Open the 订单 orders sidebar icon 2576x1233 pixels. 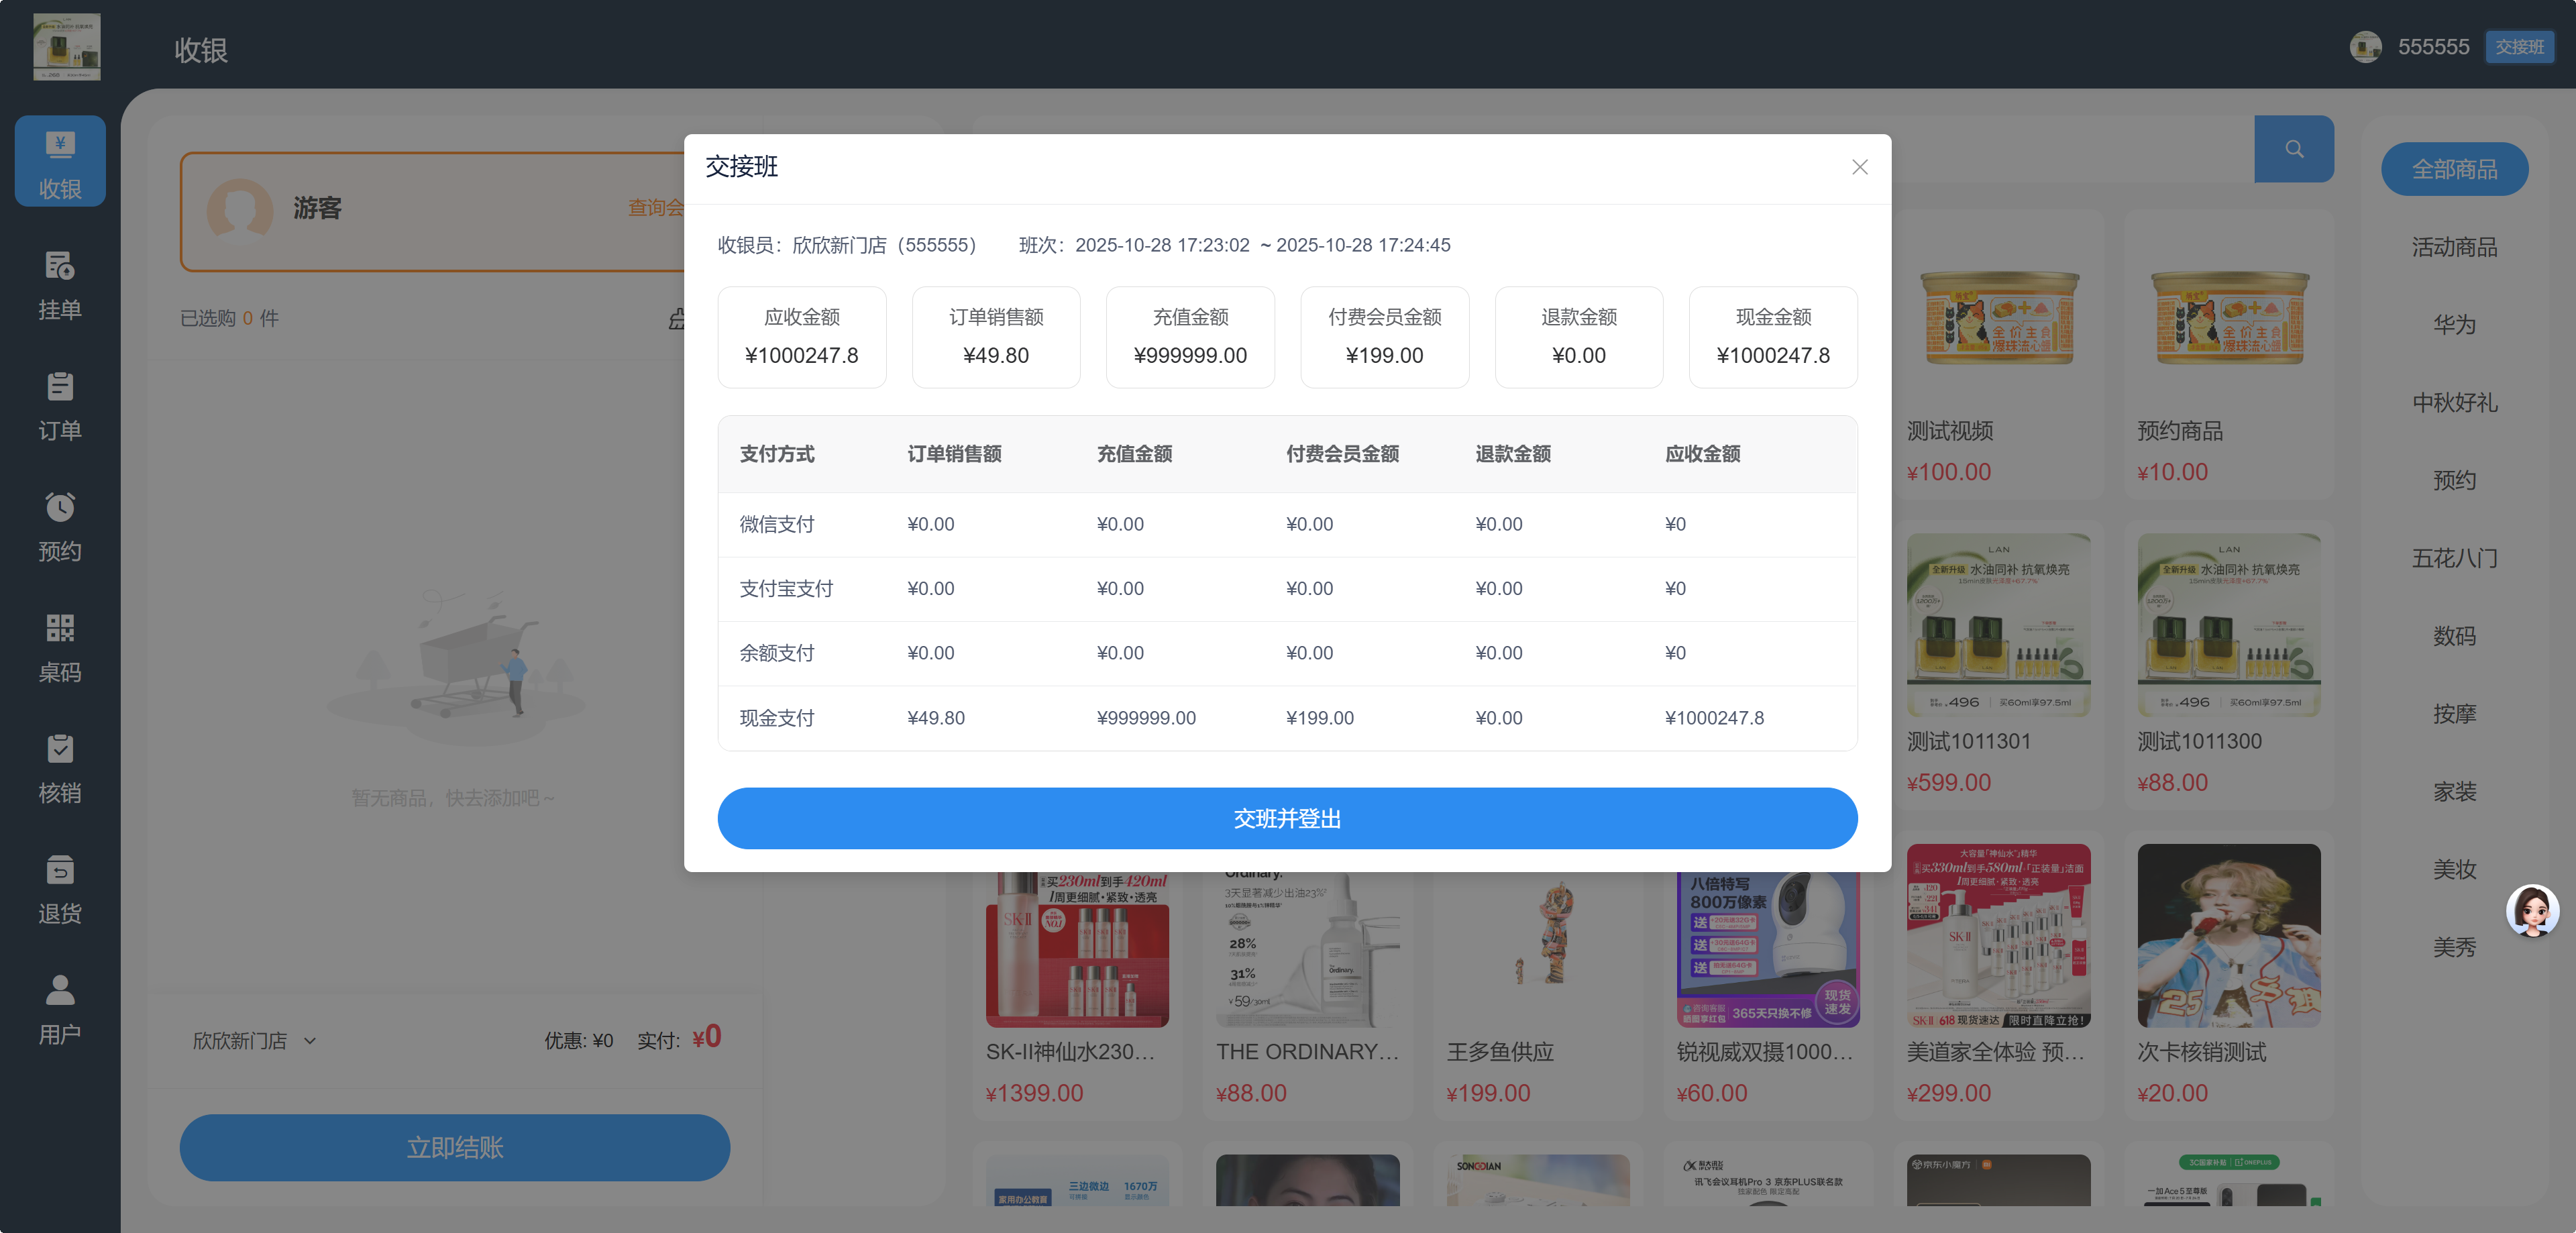coord(60,405)
